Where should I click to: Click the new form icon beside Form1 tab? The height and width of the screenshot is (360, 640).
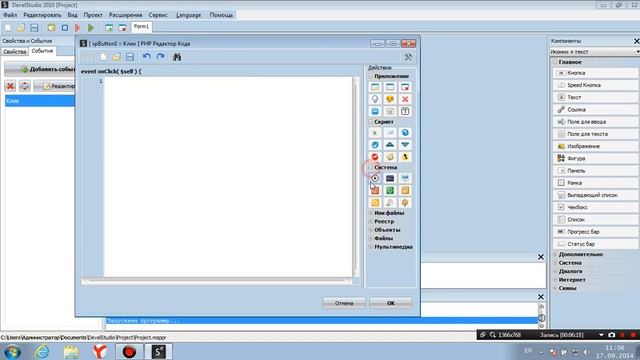tap(109, 28)
